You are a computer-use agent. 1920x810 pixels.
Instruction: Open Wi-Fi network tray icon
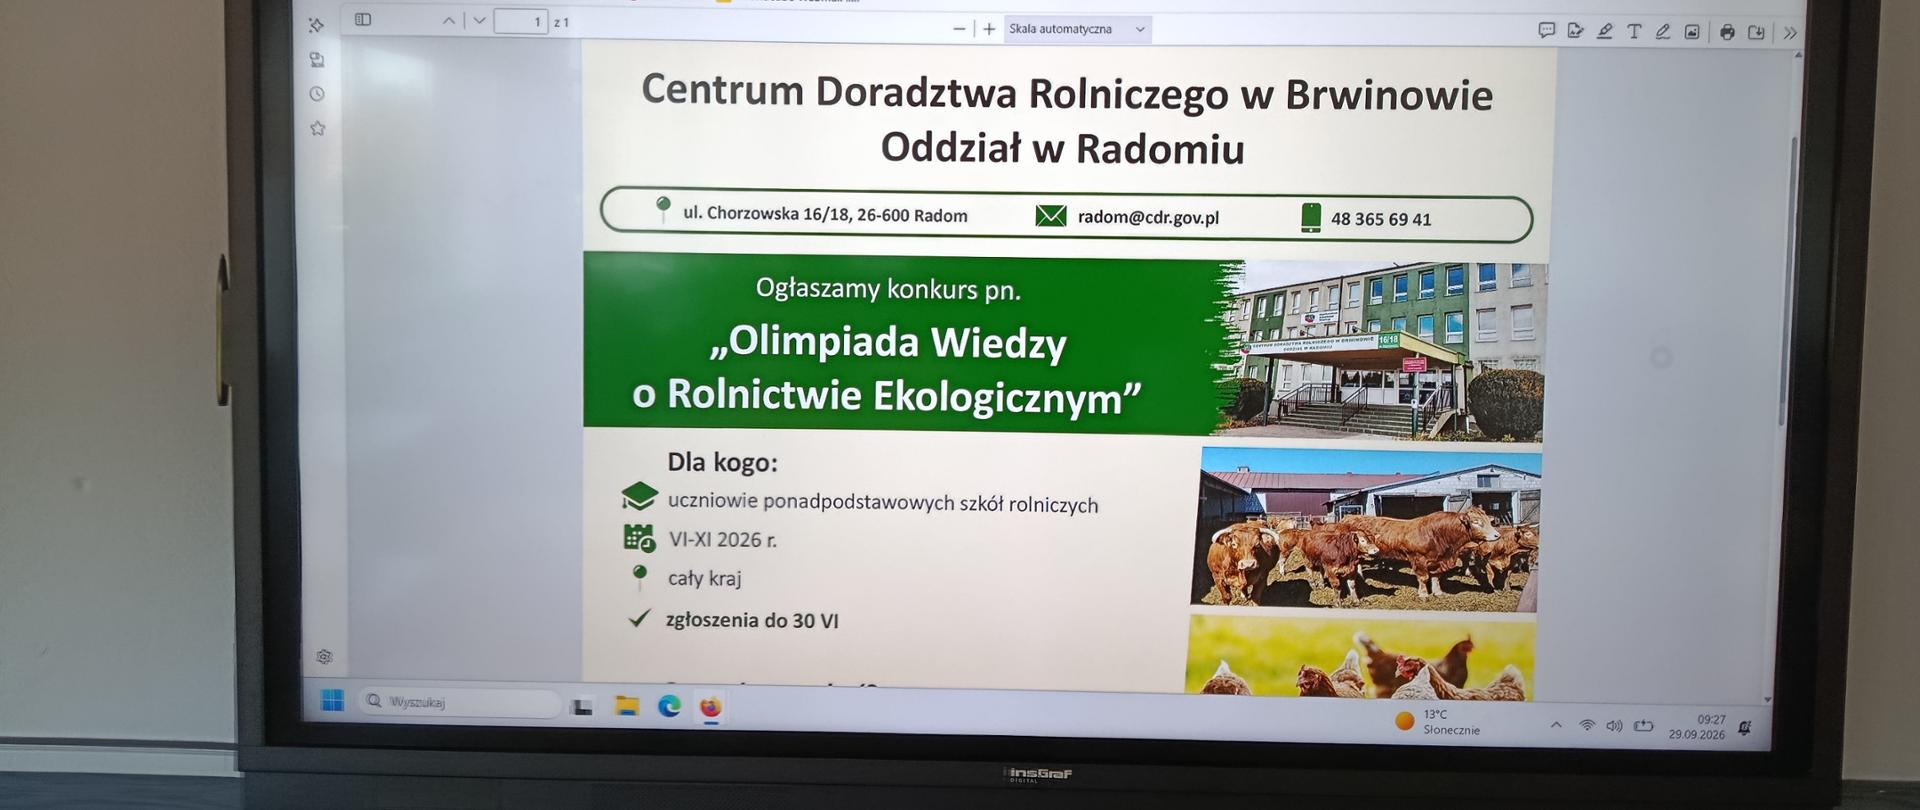pos(1587,726)
